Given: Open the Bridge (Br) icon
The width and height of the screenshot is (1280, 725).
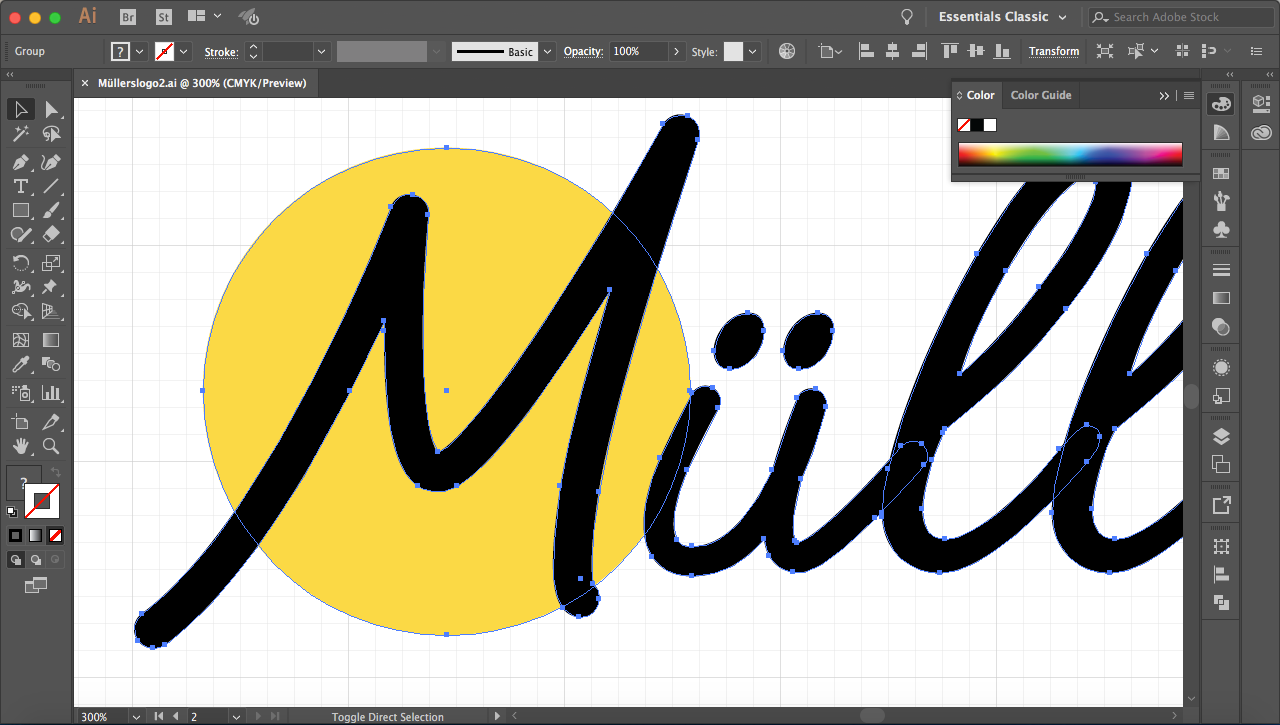Looking at the screenshot, I should (x=128, y=17).
